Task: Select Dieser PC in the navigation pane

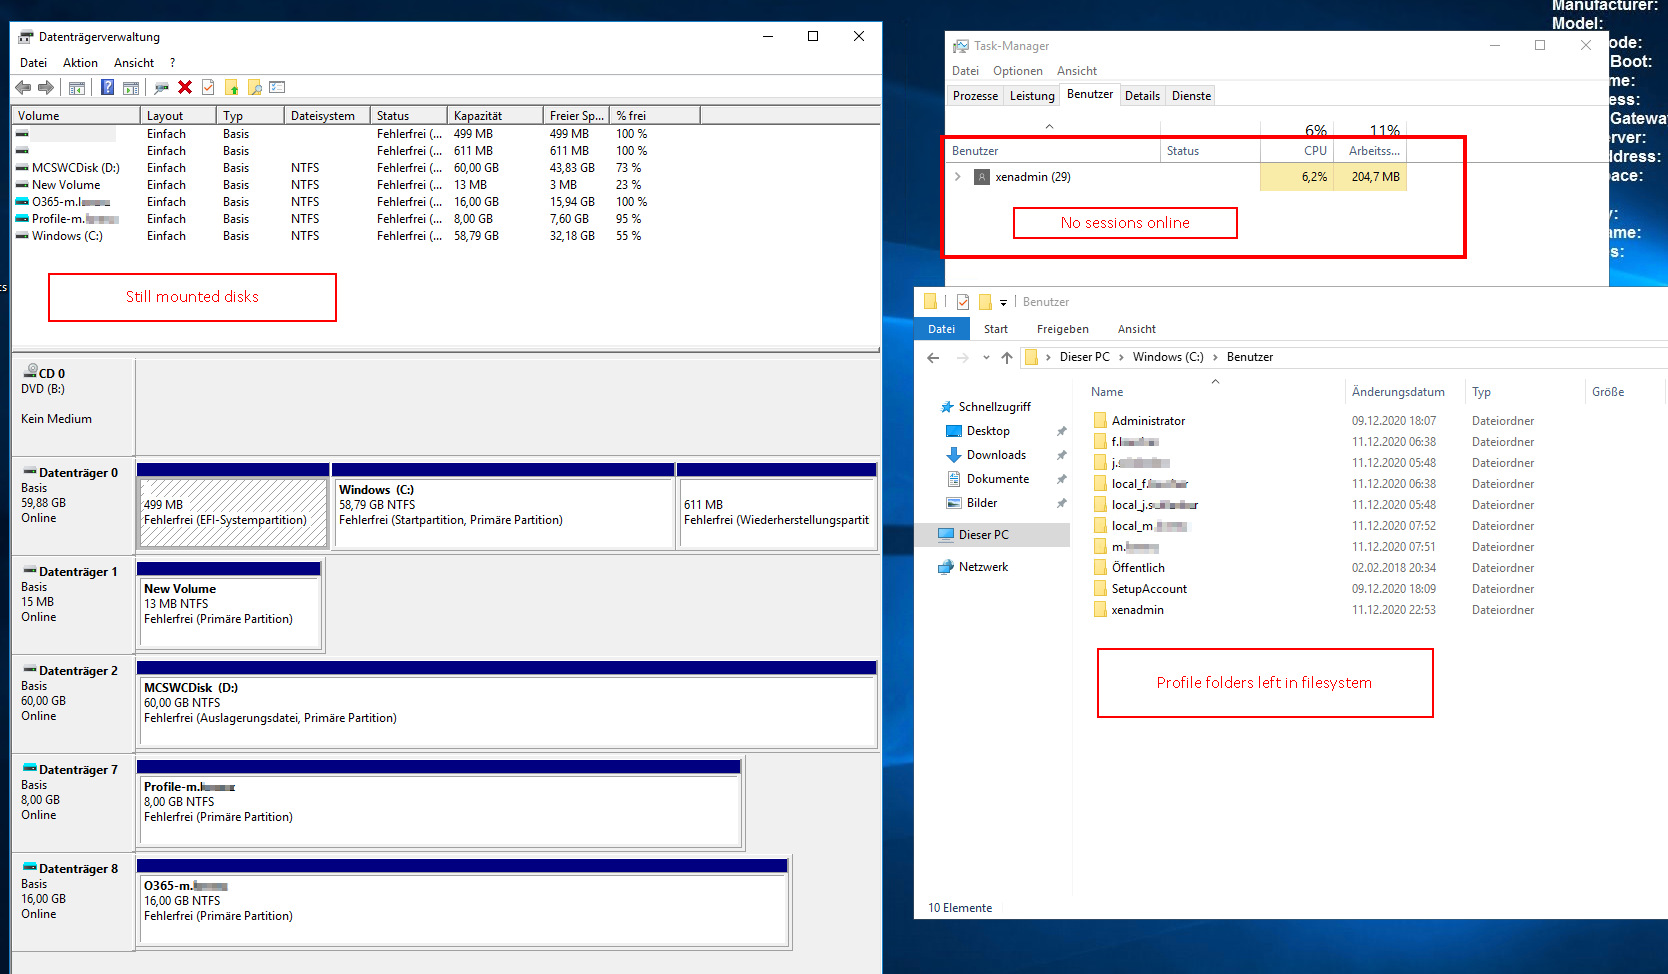Action: click(x=983, y=535)
